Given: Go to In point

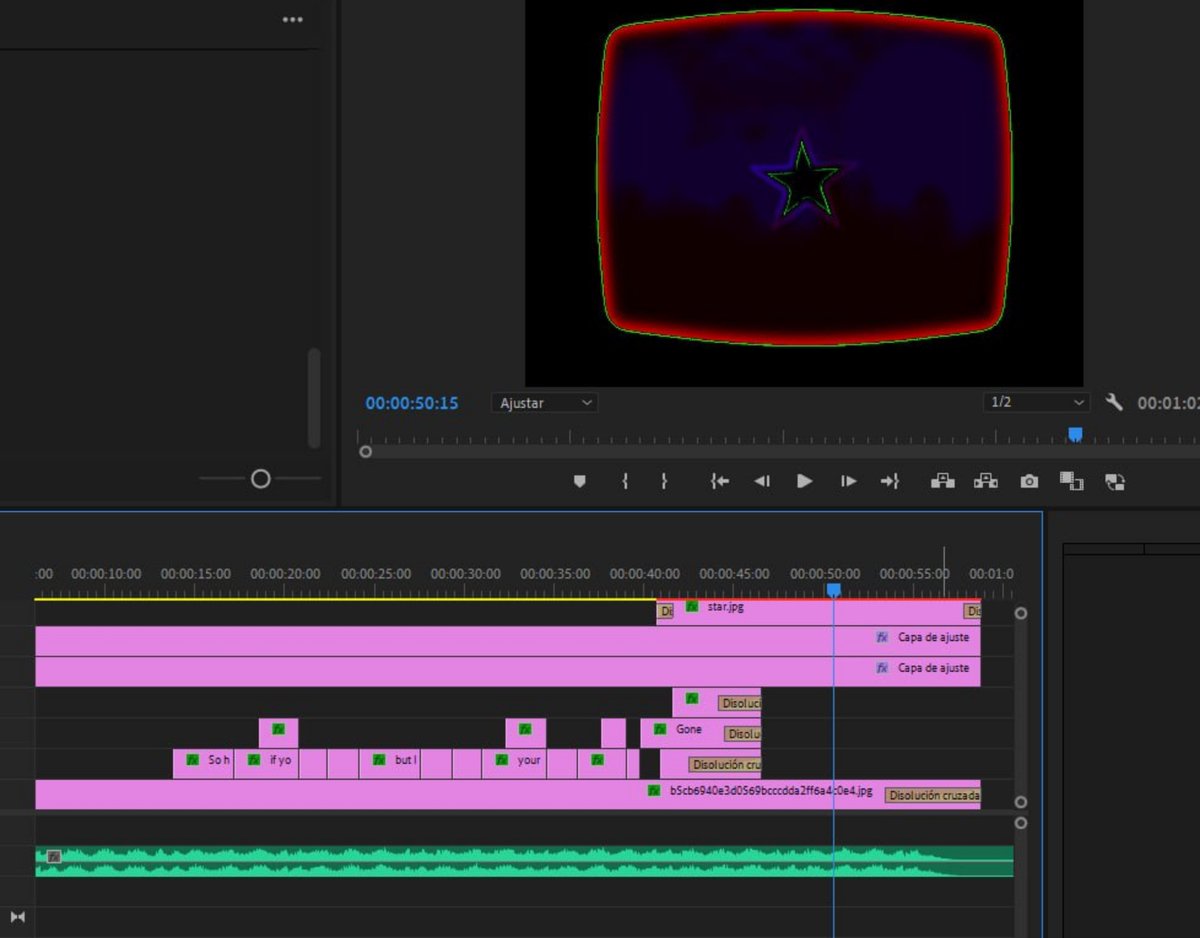Looking at the screenshot, I should click(720, 481).
